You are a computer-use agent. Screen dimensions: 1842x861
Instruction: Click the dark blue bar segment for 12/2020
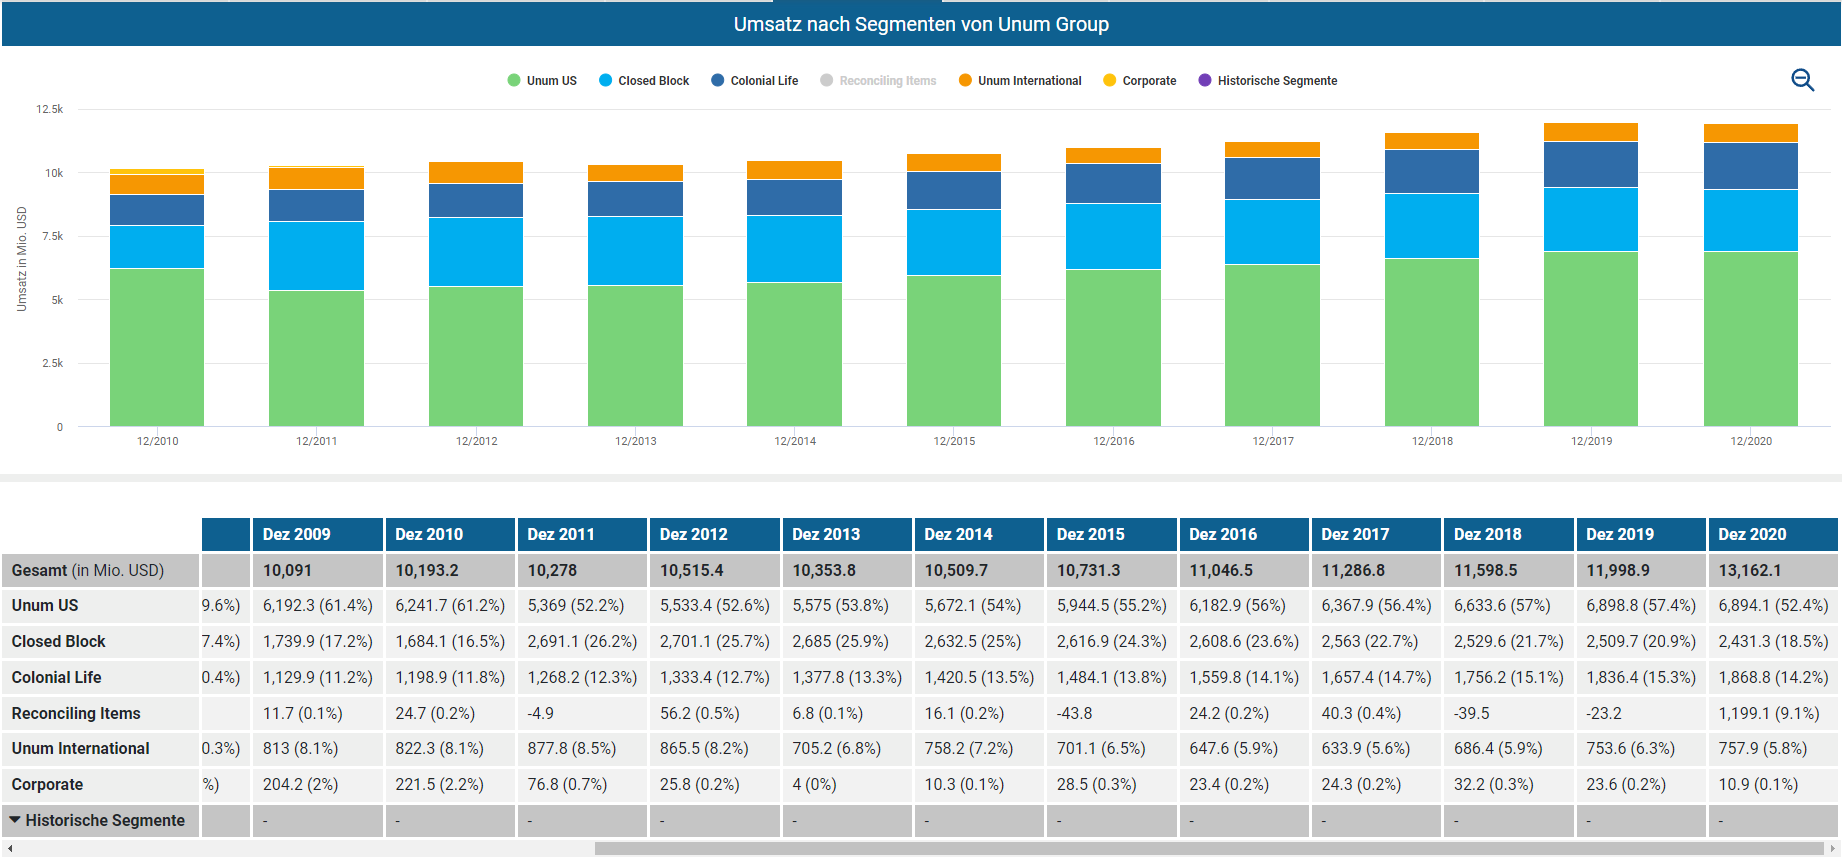click(1750, 166)
